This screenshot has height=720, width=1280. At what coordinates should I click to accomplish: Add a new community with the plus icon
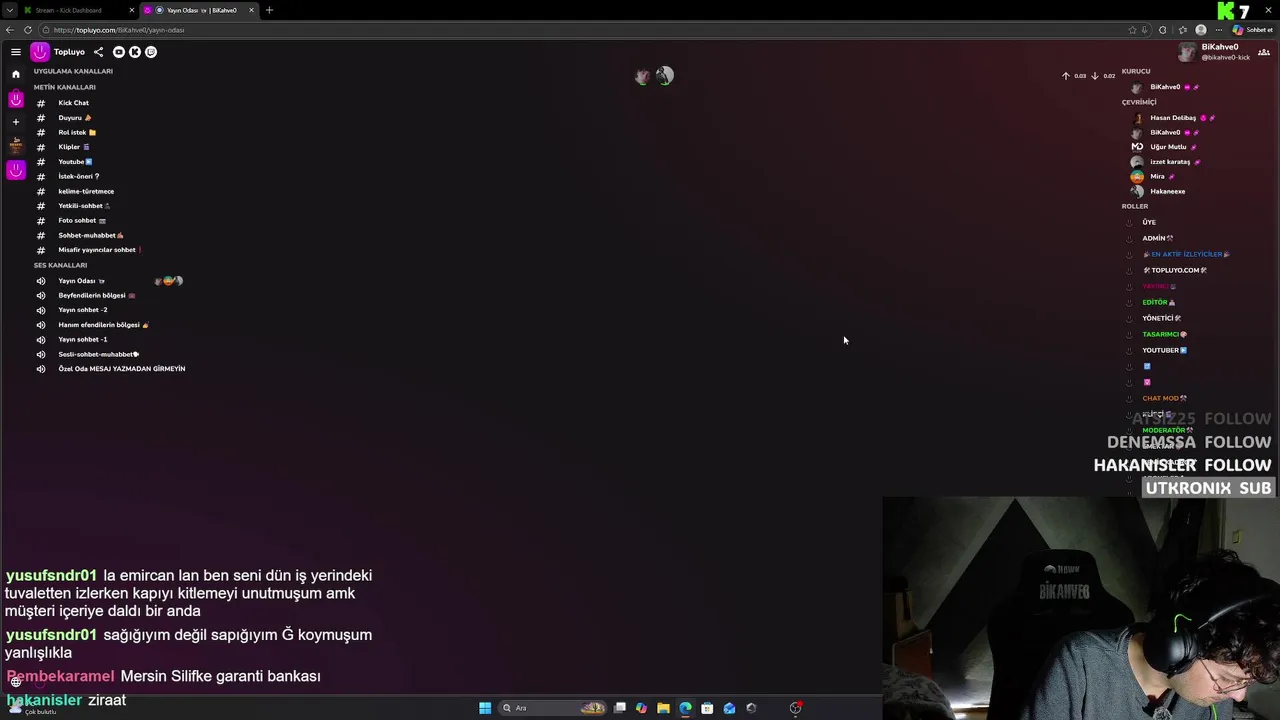[16, 122]
